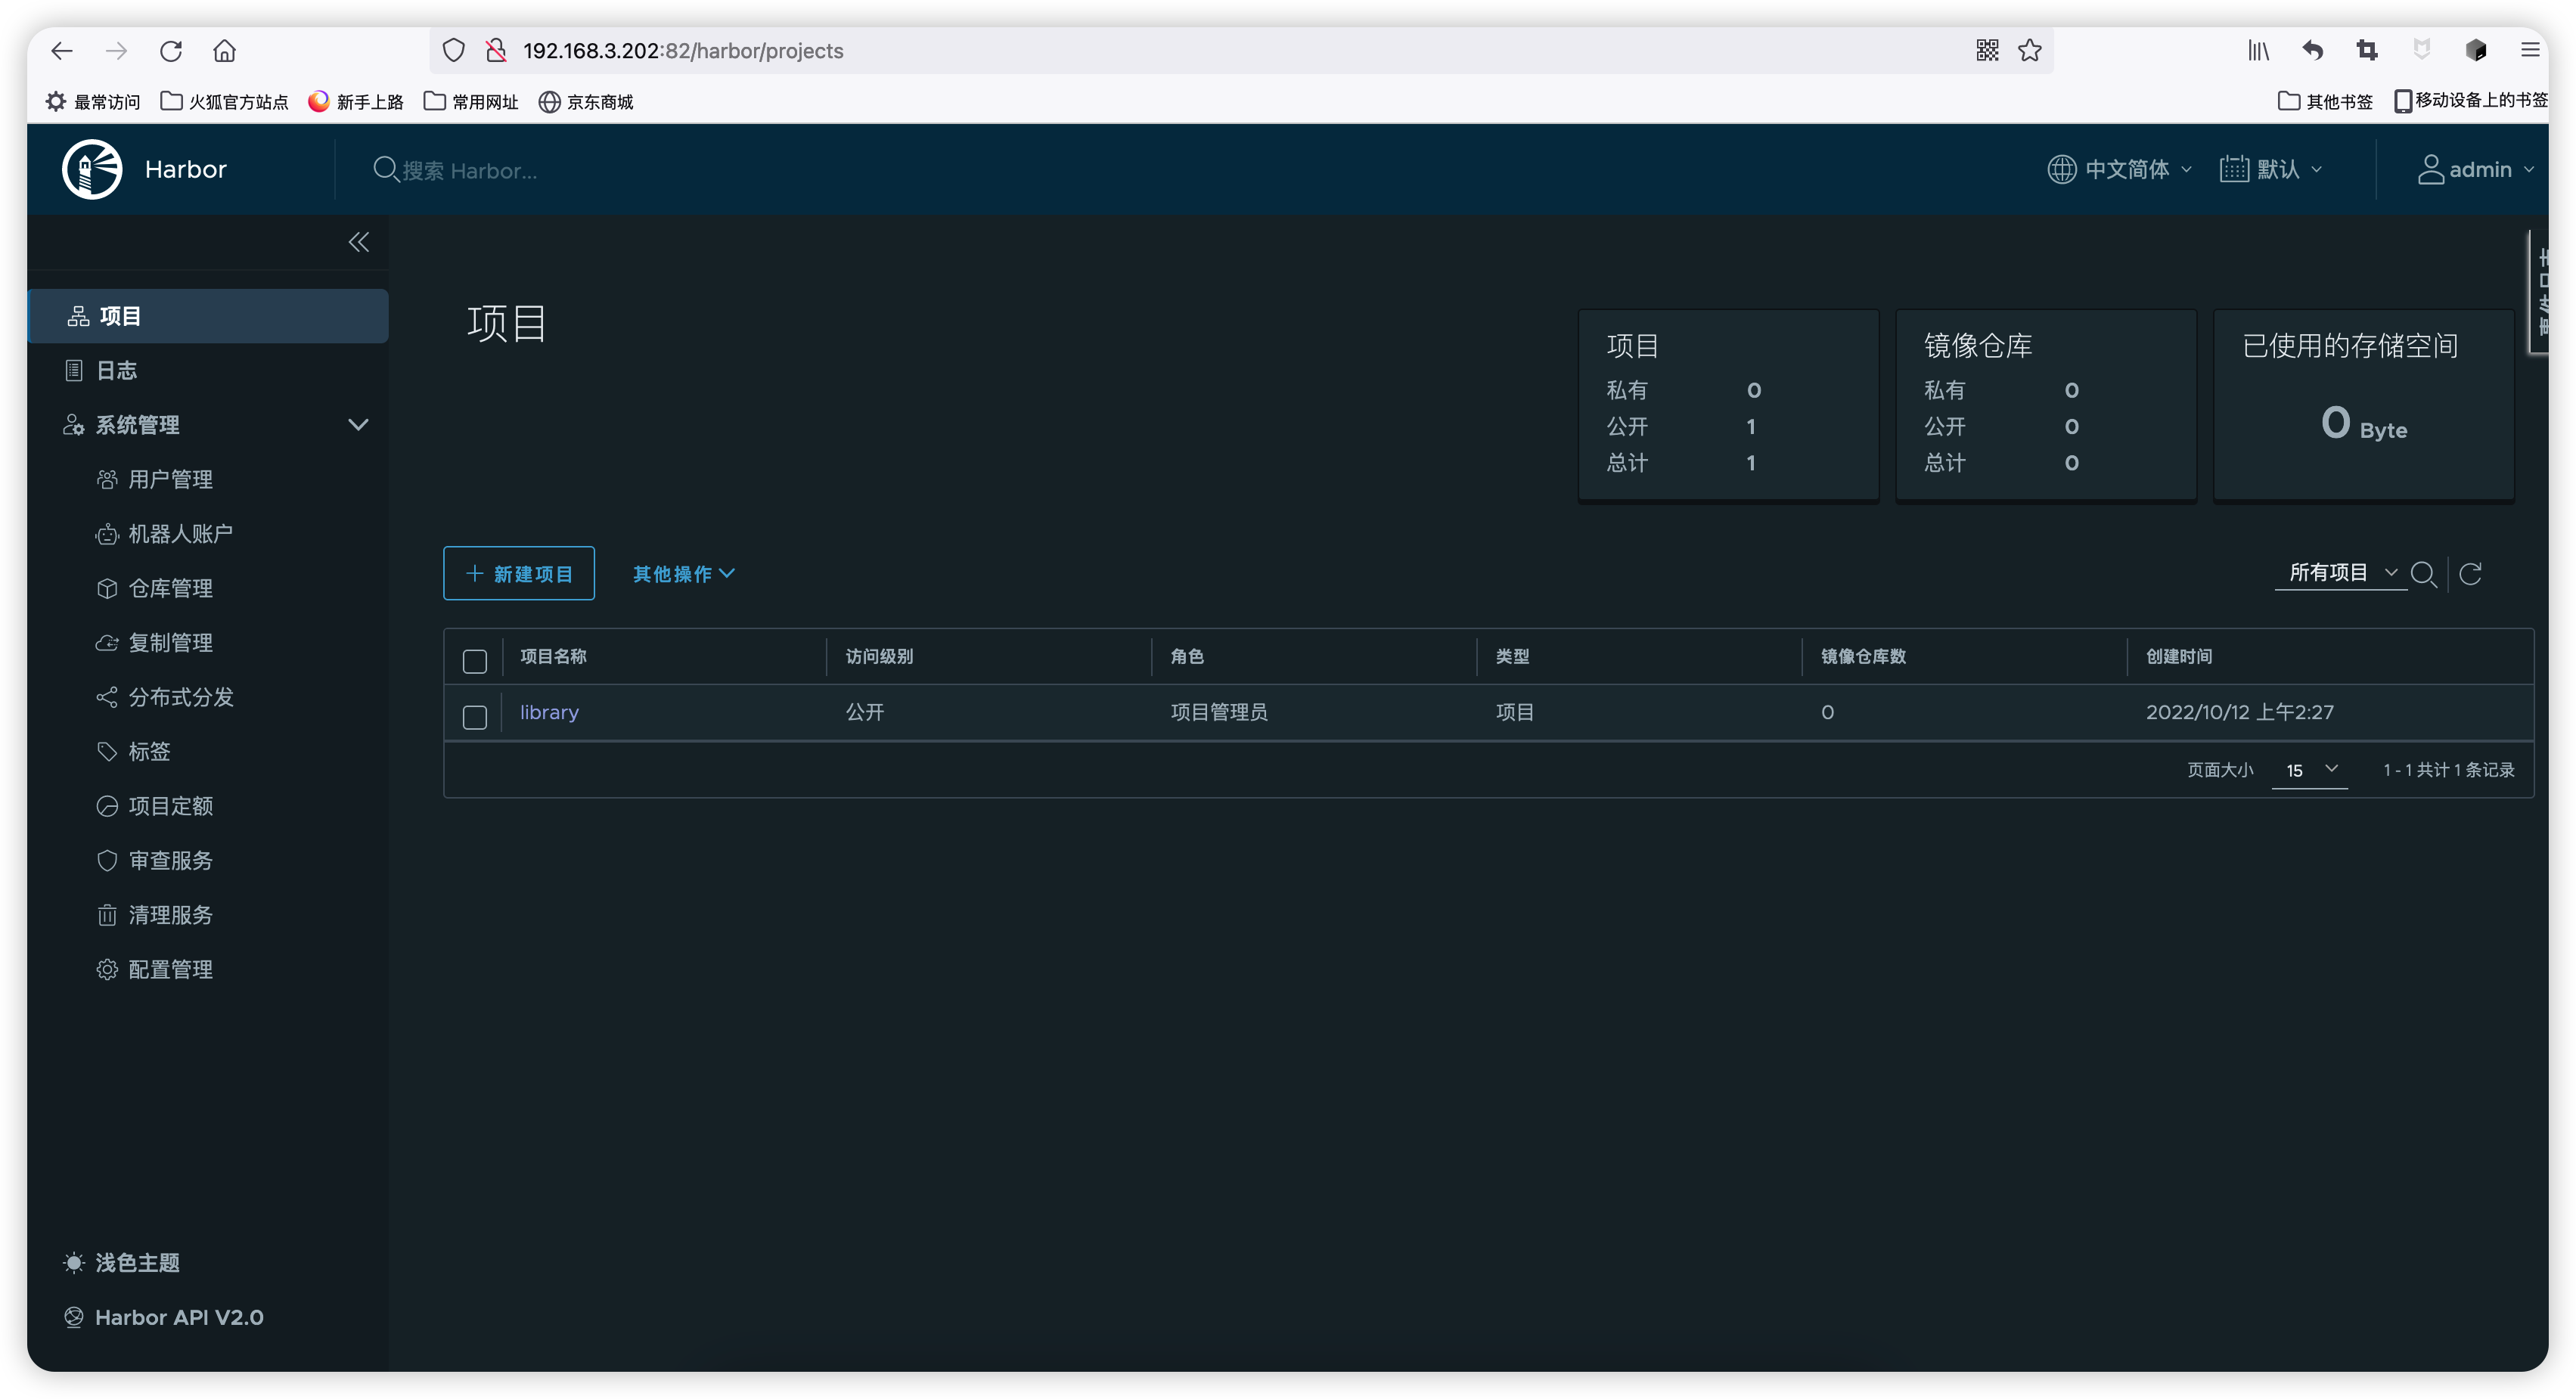Collapse the 系统管理 section chevron
The height and width of the screenshot is (1399, 2576).
coord(358,424)
